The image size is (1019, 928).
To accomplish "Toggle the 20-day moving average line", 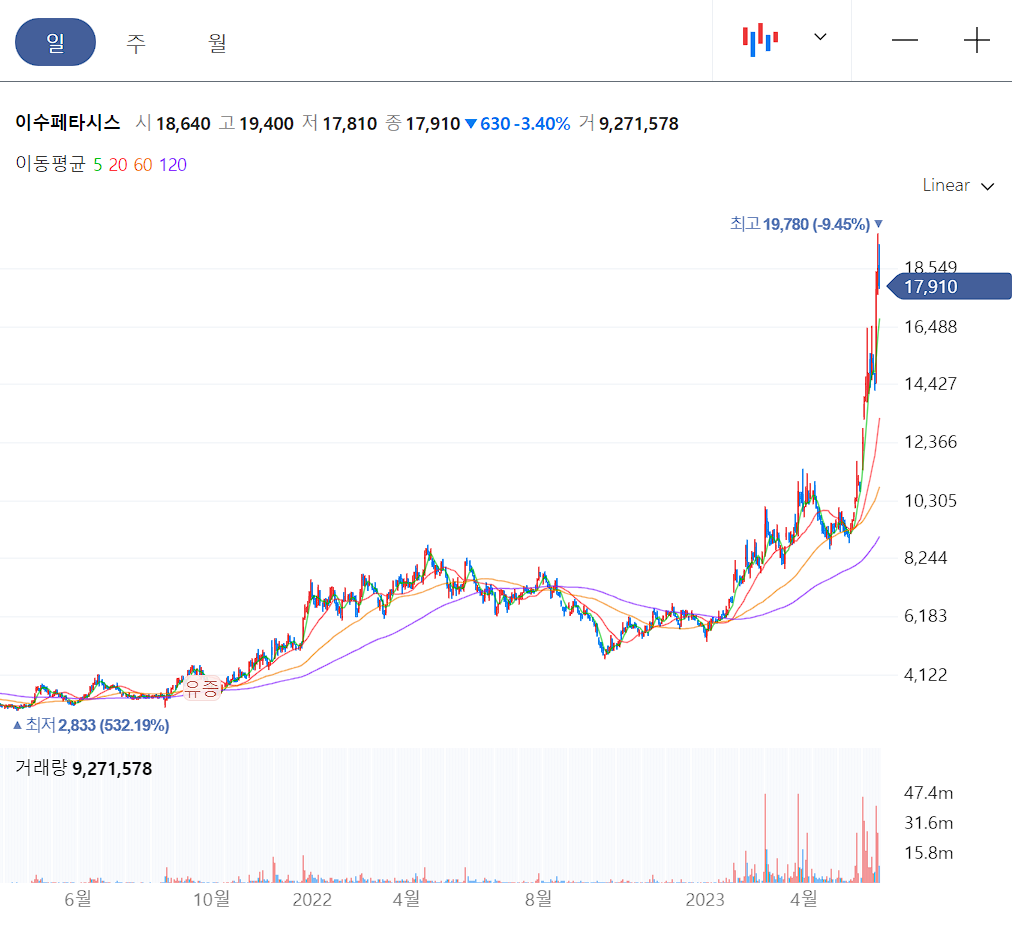I will pos(118,165).
